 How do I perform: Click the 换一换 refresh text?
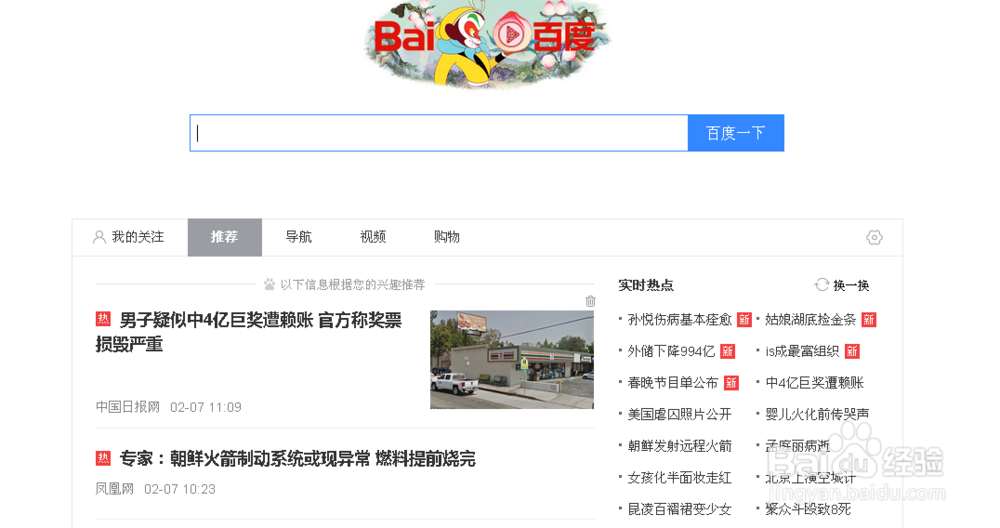pos(851,285)
